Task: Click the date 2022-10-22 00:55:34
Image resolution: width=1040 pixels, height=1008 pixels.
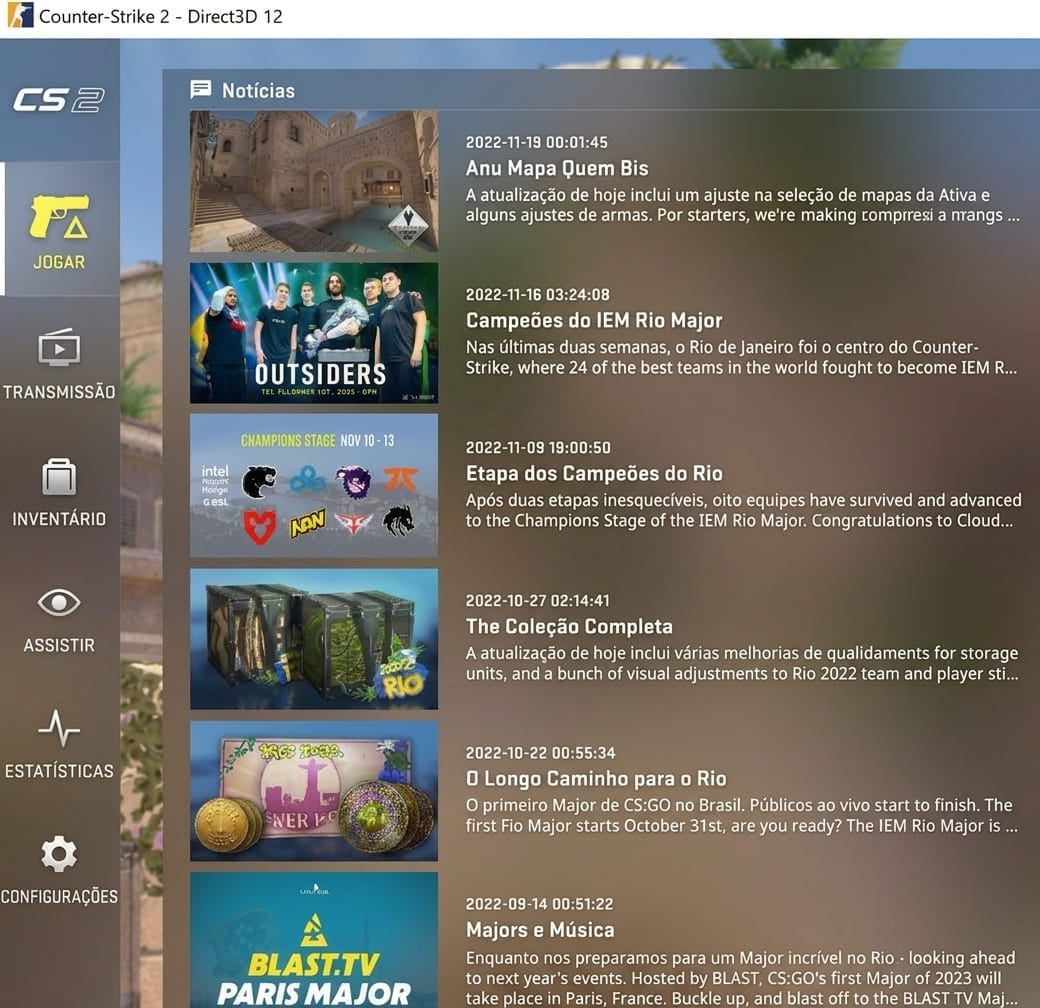Action: click(541, 753)
